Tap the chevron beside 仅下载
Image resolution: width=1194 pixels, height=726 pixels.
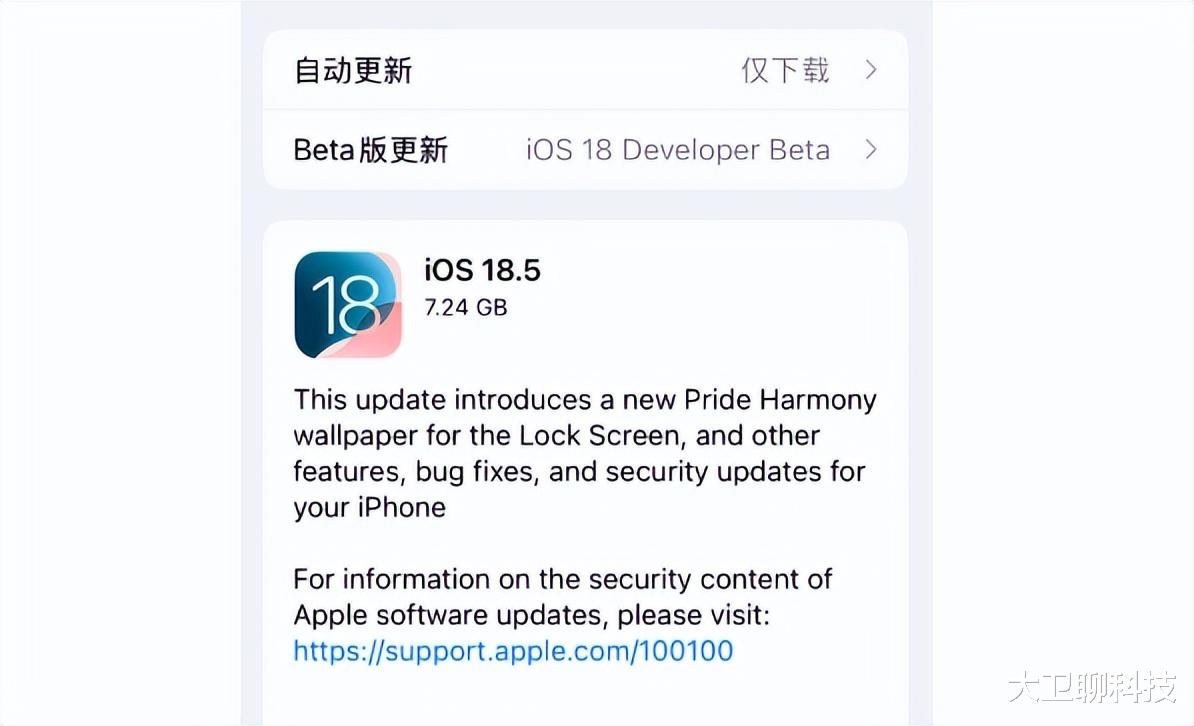(x=871, y=70)
